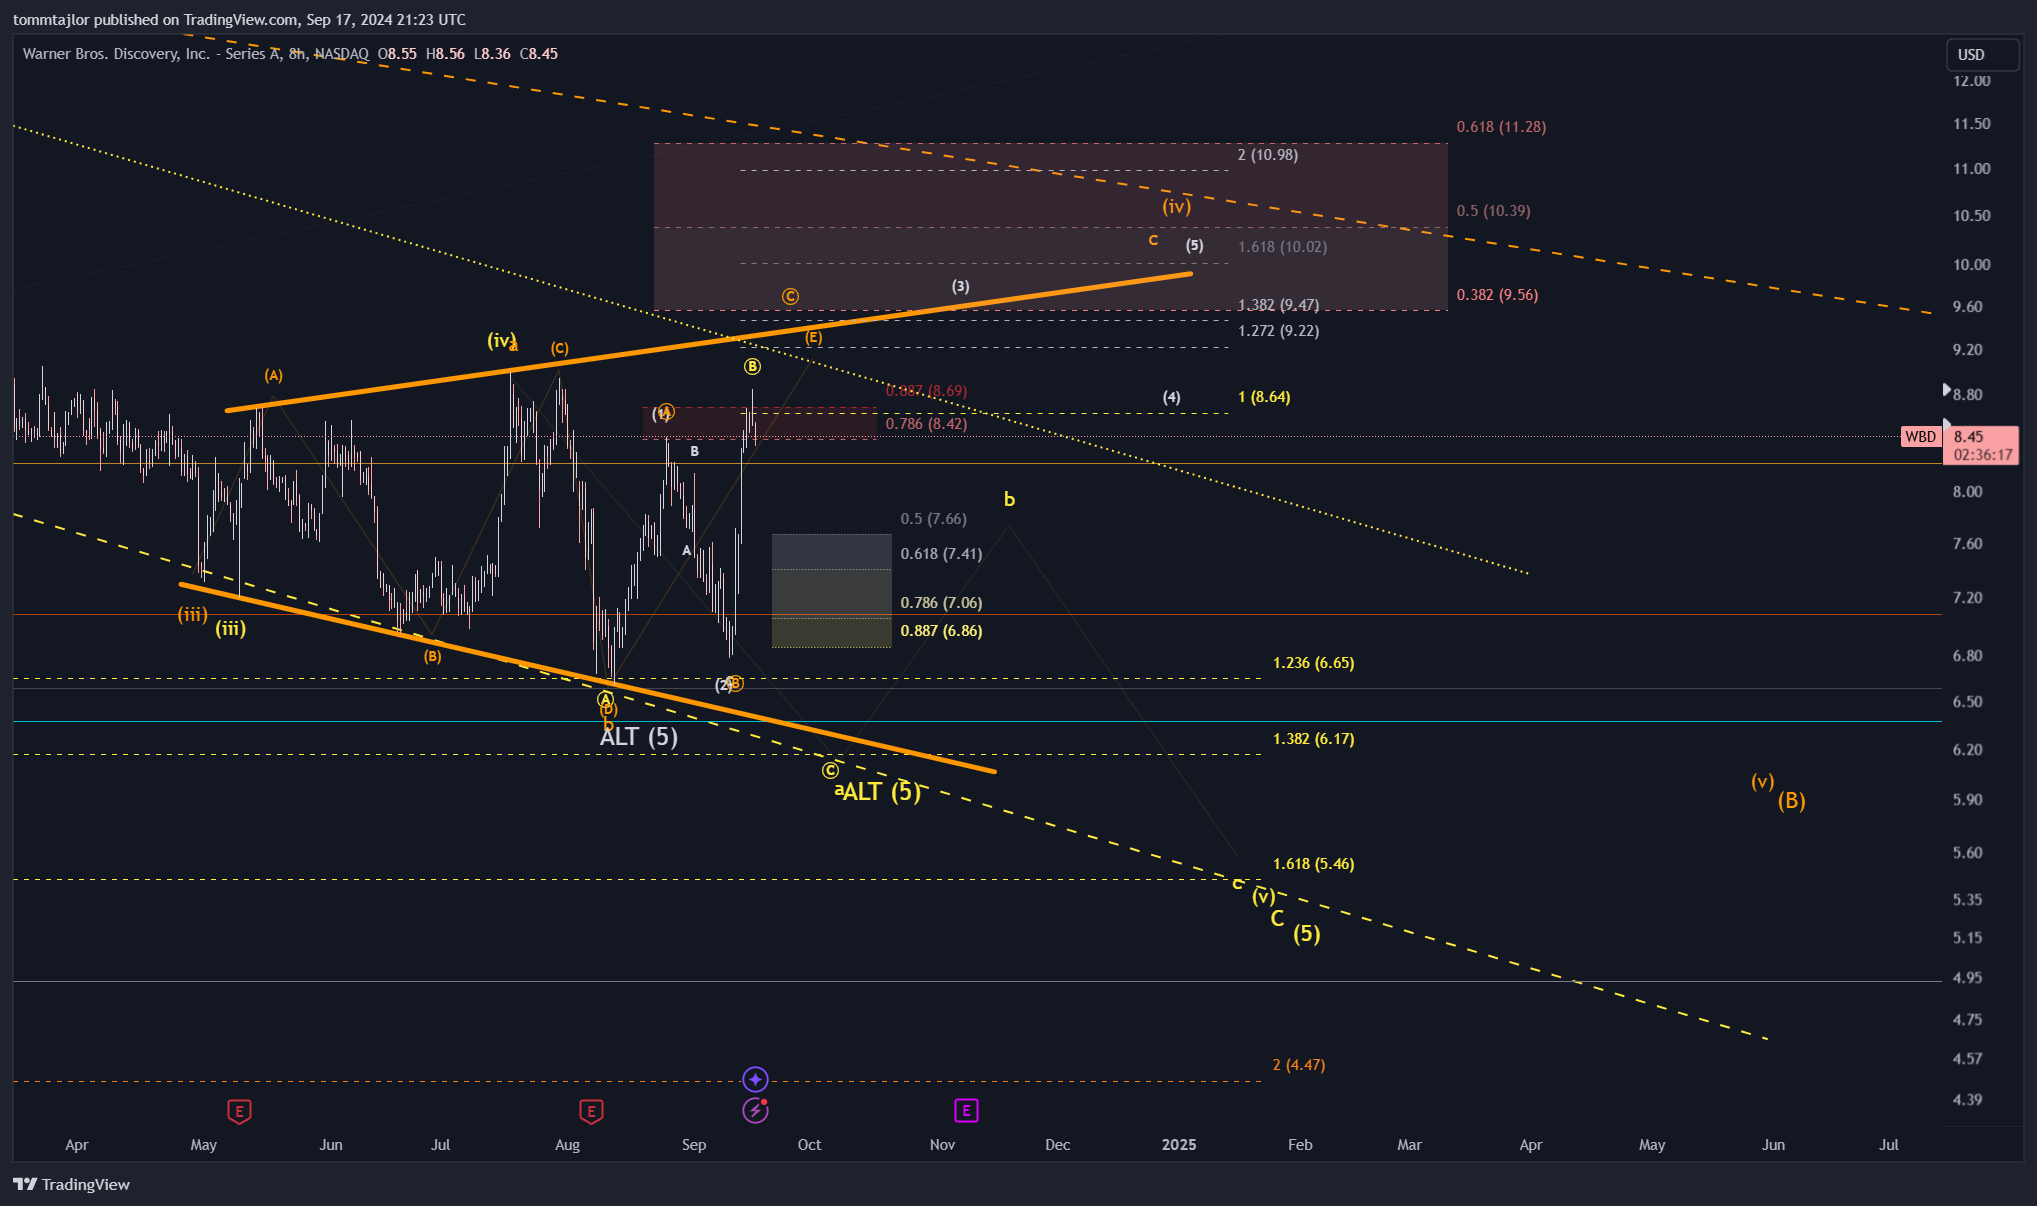Click the '0.618 (7.41)' retracement label
This screenshot has width=2037, height=1206.
(941, 554)
